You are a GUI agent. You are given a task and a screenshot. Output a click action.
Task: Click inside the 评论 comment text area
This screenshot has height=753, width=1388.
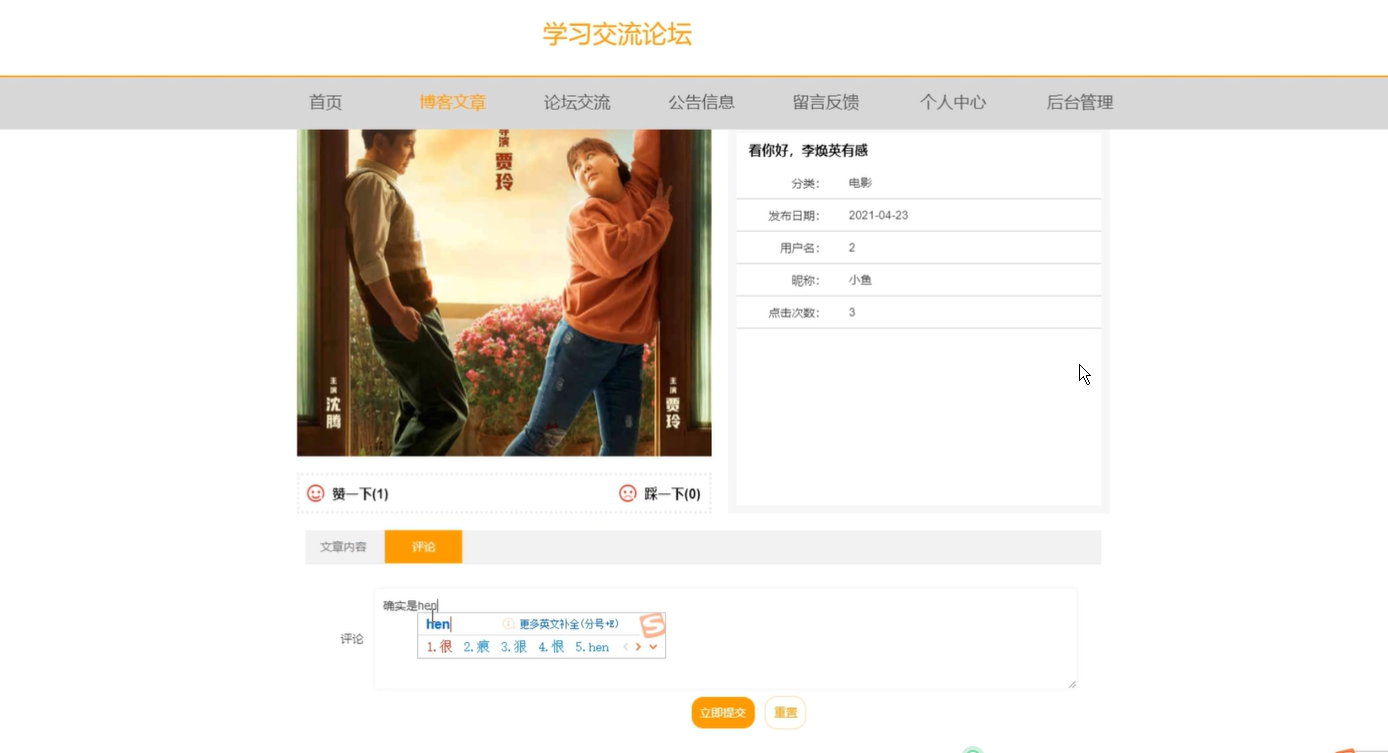coord(726,639)
